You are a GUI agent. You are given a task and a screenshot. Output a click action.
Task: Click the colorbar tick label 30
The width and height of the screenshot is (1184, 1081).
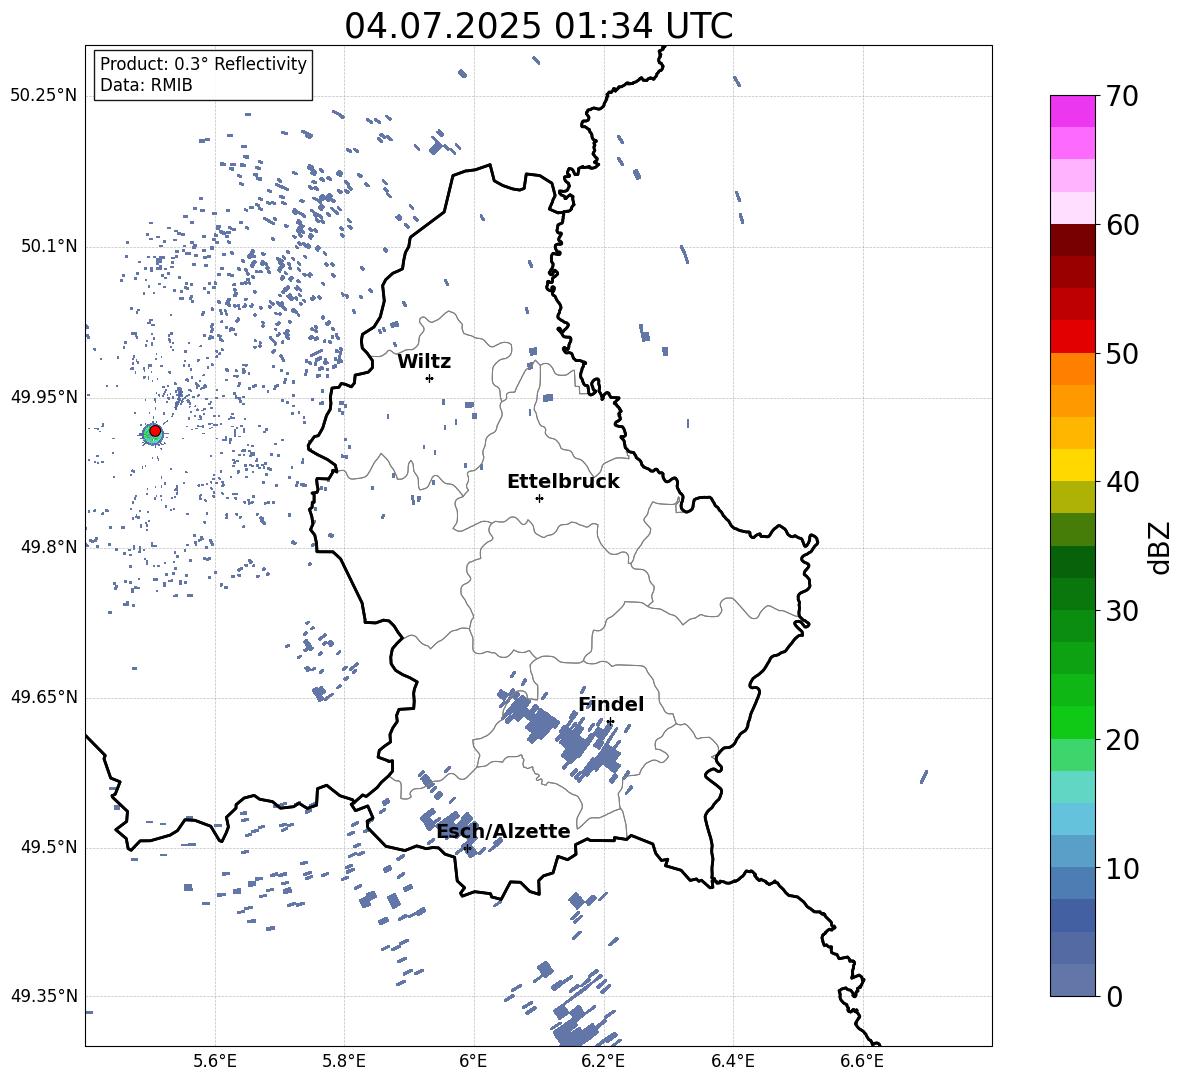[x=1122, y=611]
